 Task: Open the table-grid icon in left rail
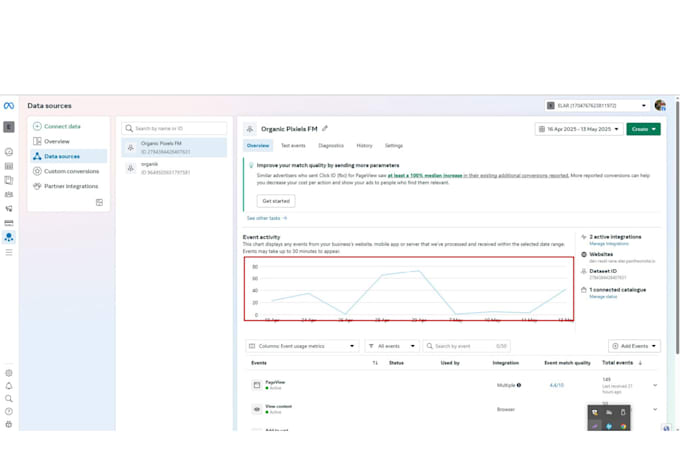point(9,166)
